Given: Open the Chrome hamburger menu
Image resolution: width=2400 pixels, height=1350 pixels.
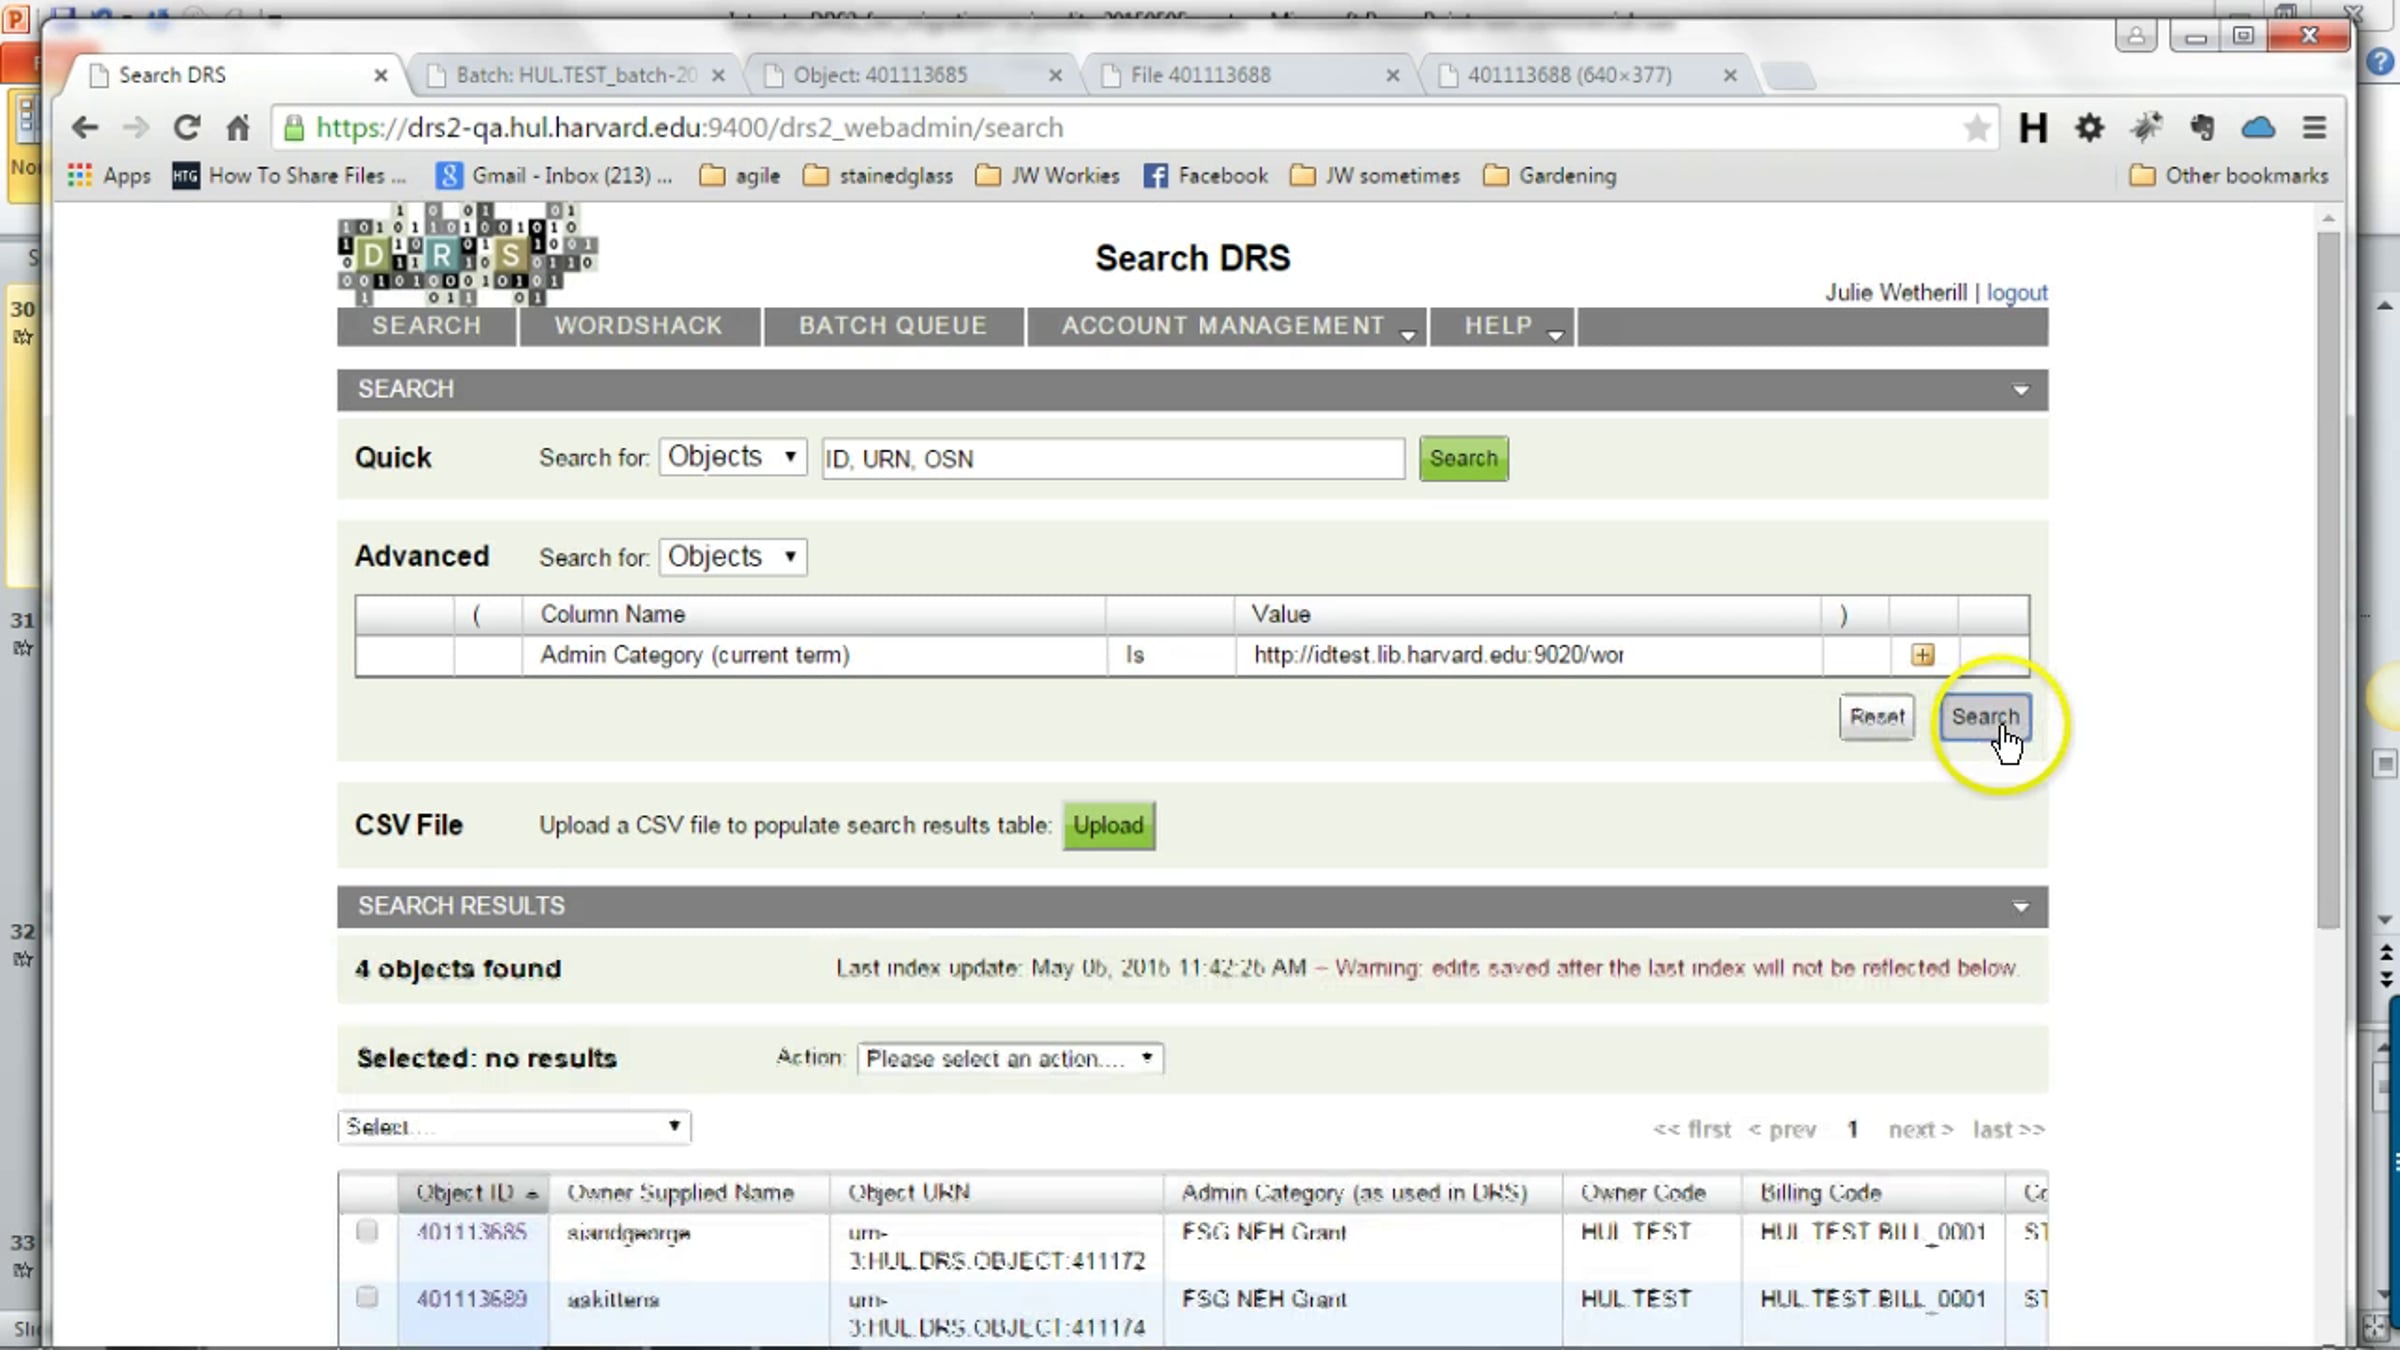Looking at the screenshot, I should (2314, 127).
